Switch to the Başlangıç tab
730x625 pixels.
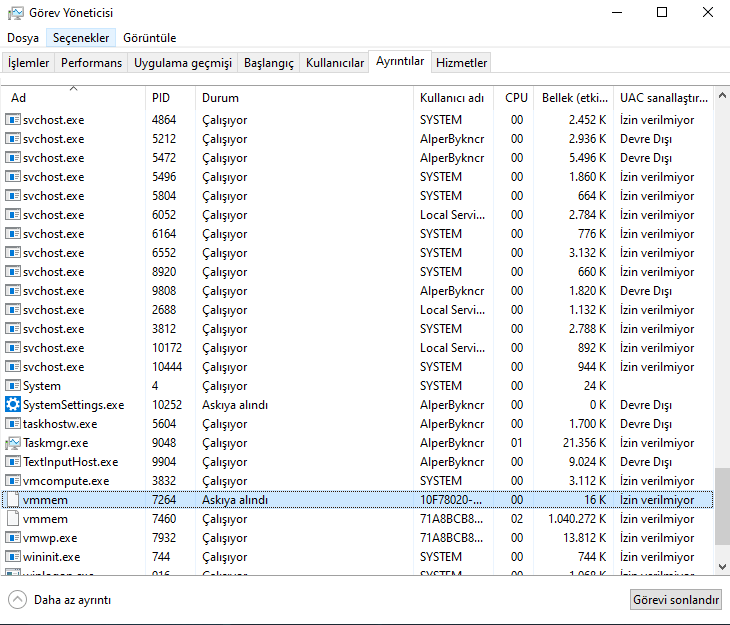click(269, 62)
